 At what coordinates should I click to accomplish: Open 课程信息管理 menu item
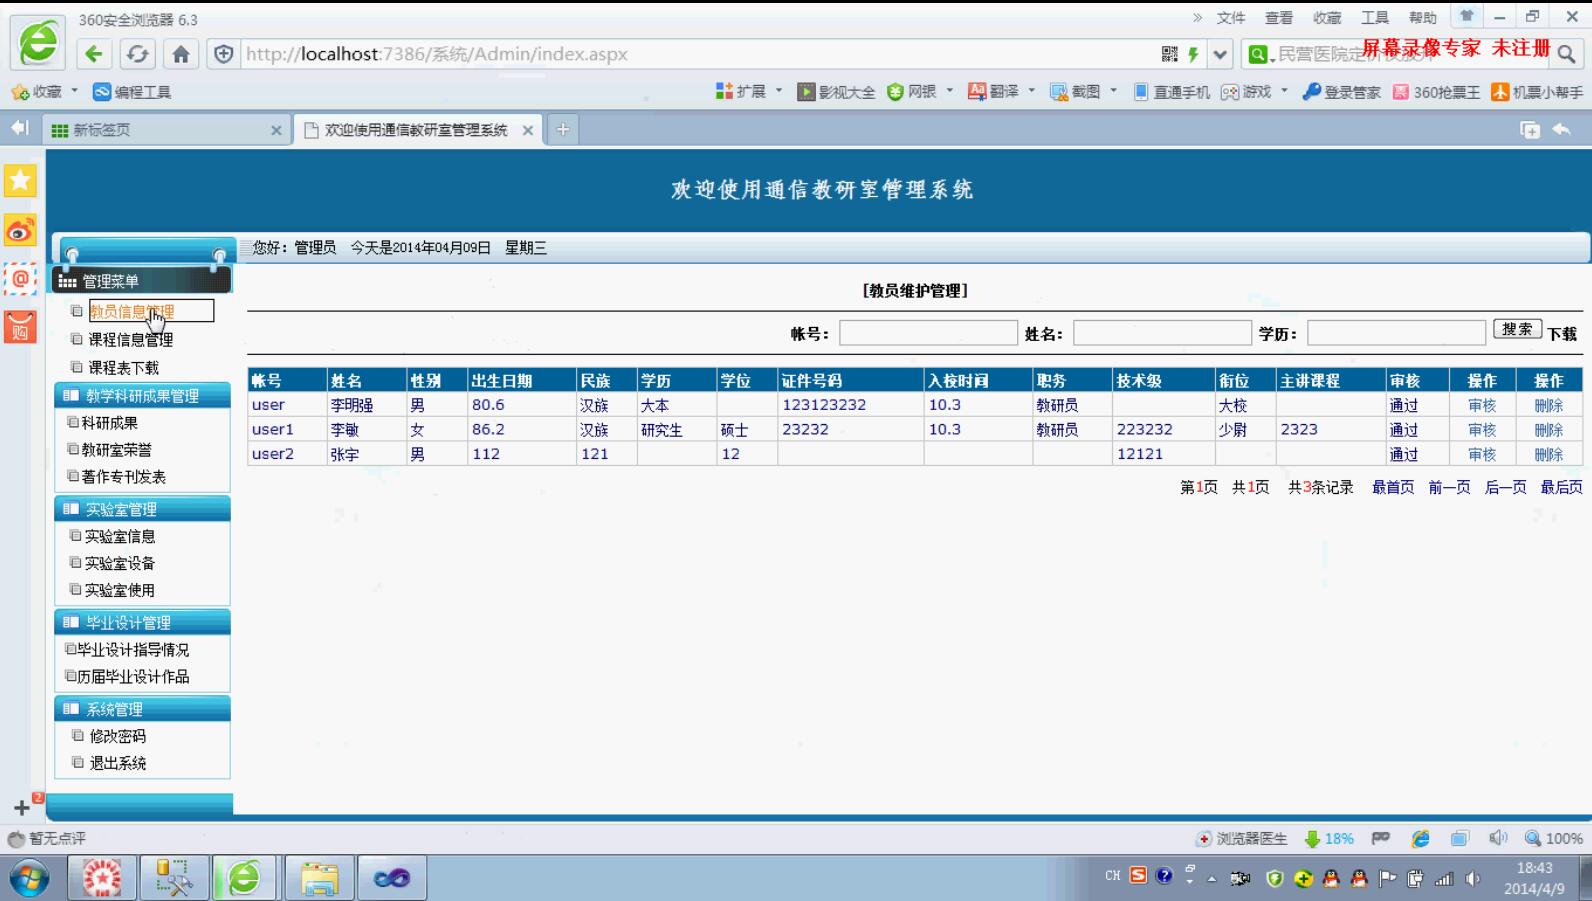point(130,340)
